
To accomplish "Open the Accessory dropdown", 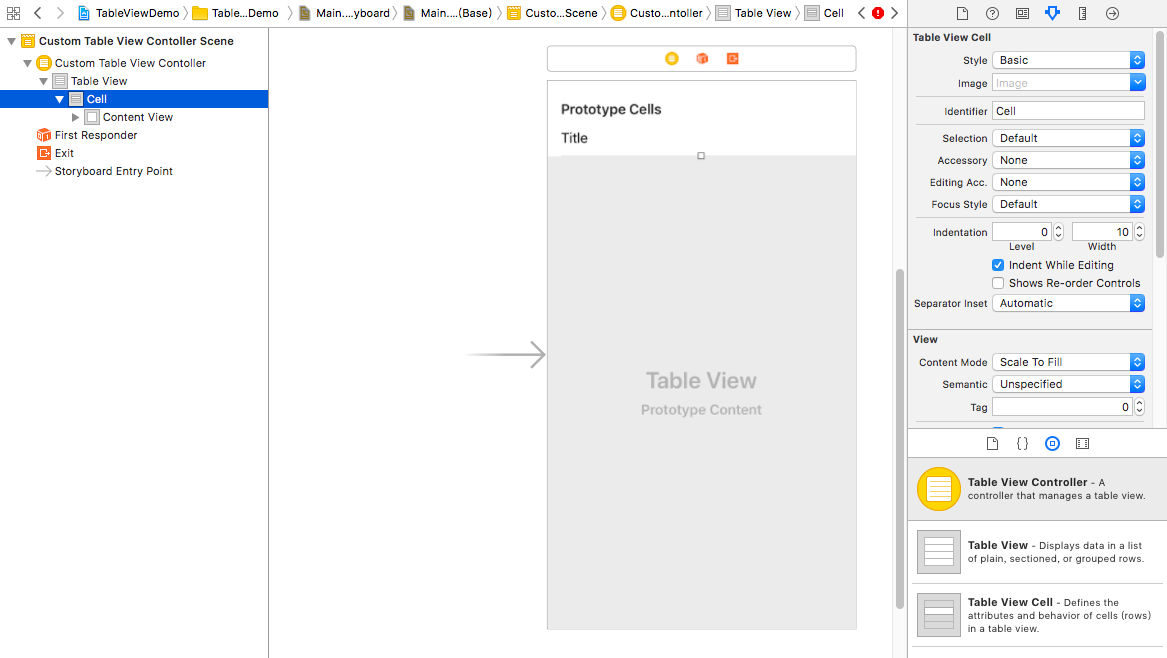I will pos(1067,160).
